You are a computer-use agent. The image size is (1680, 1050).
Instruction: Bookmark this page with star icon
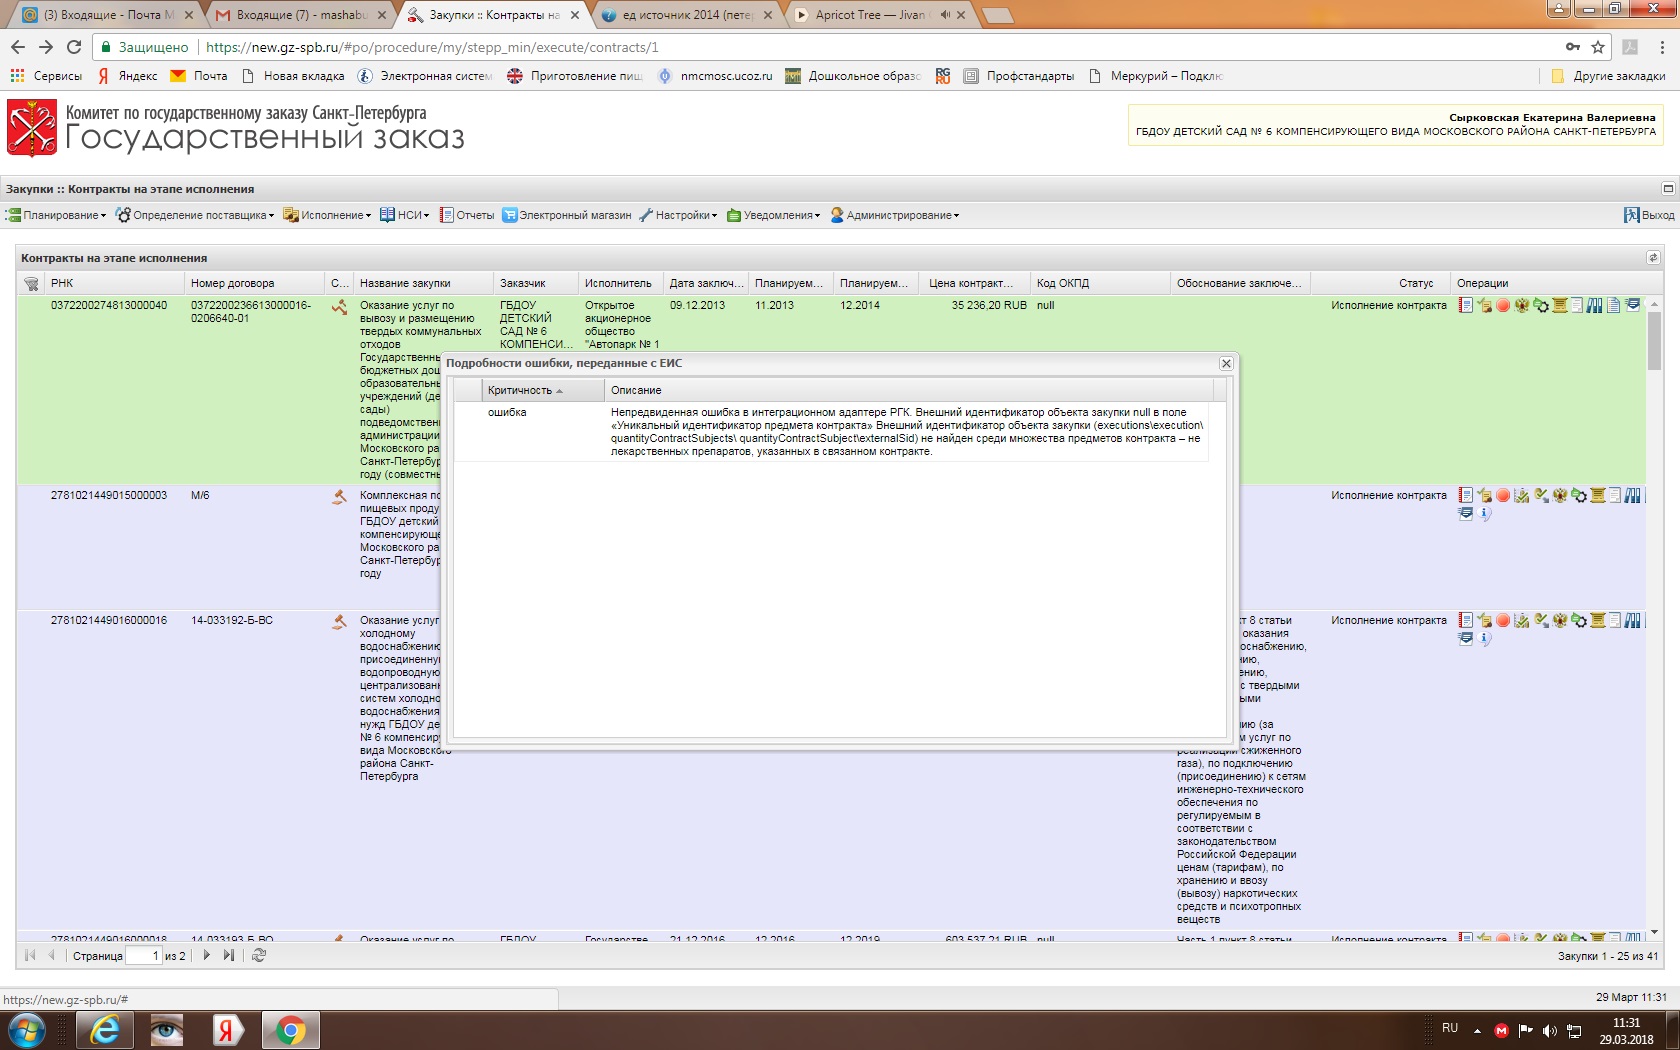tap(1598, 47)
